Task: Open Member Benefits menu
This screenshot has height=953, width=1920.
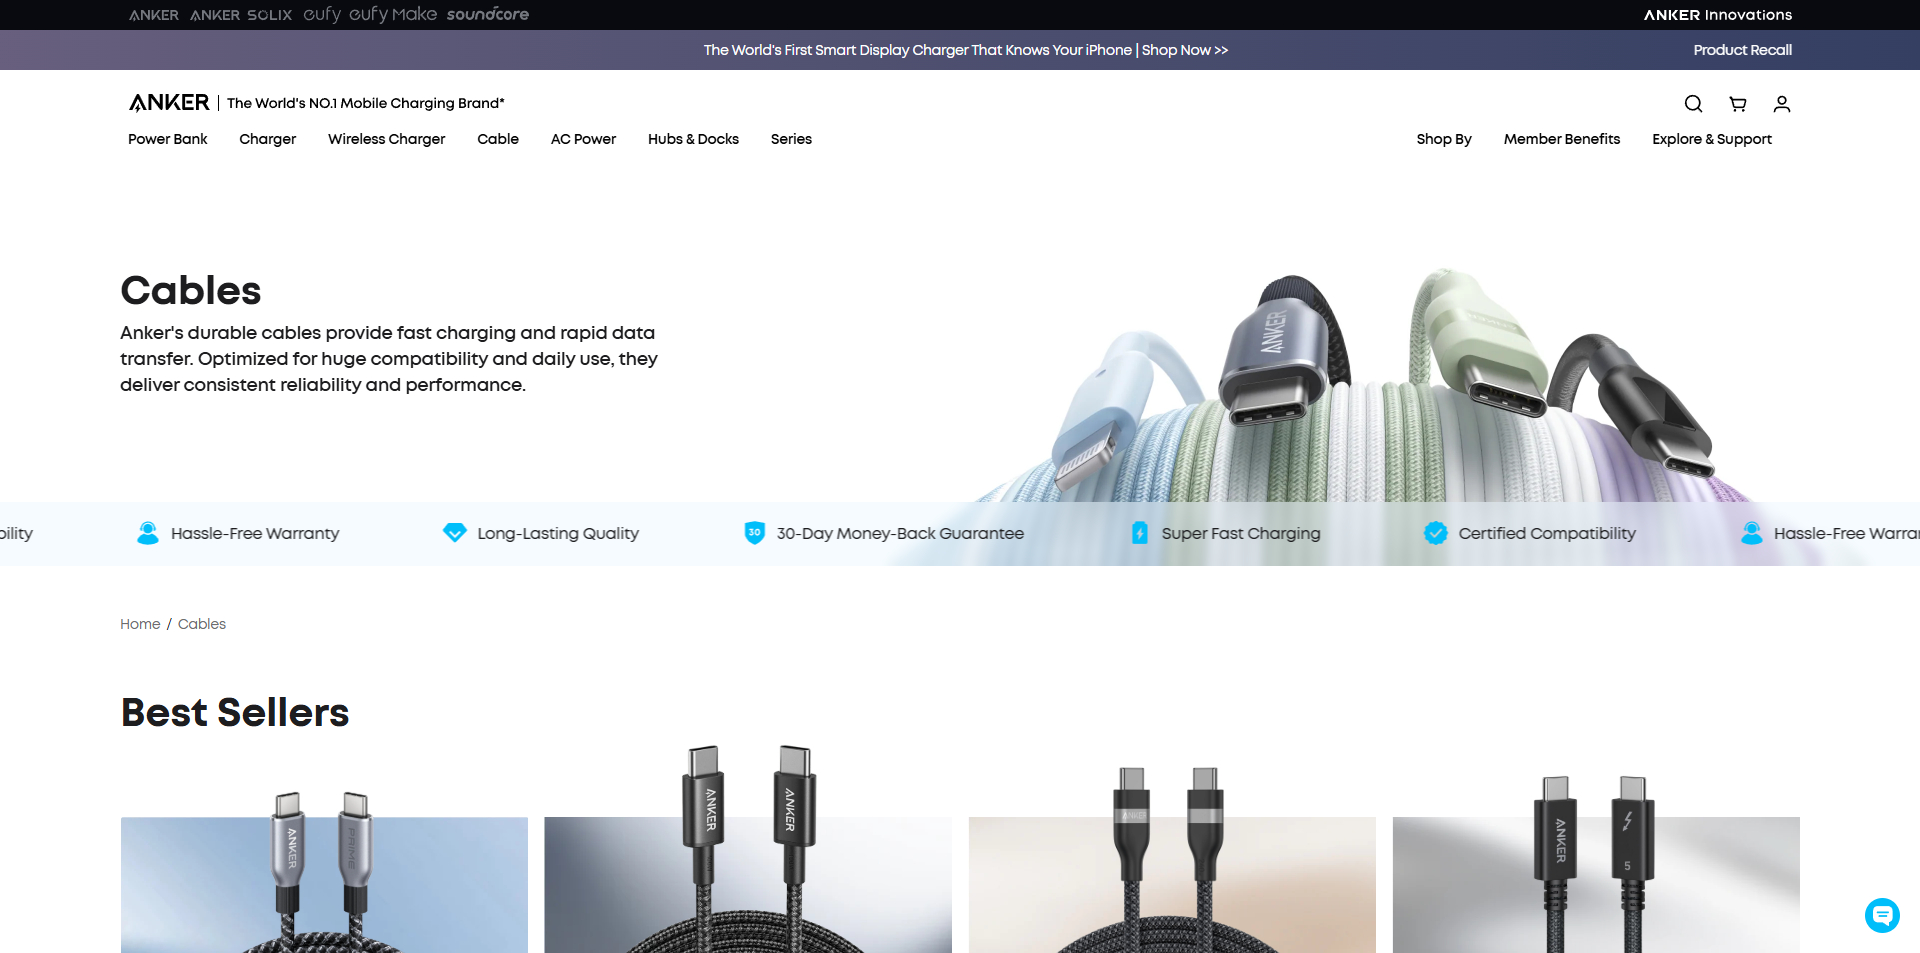Action: 1562,139
